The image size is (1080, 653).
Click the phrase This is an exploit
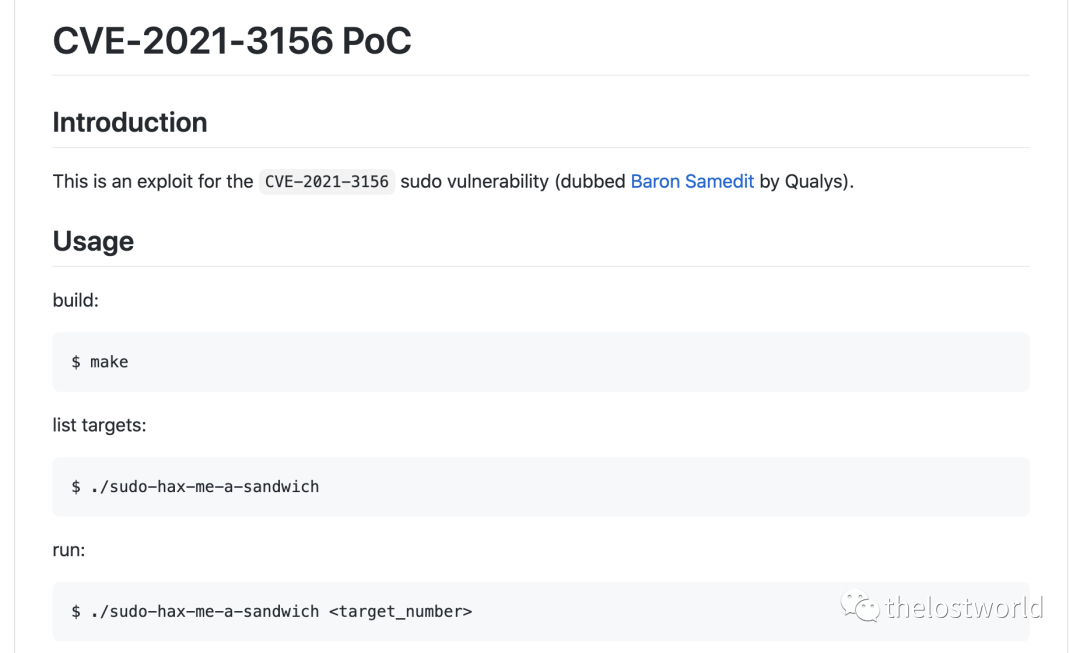[122, 182]
